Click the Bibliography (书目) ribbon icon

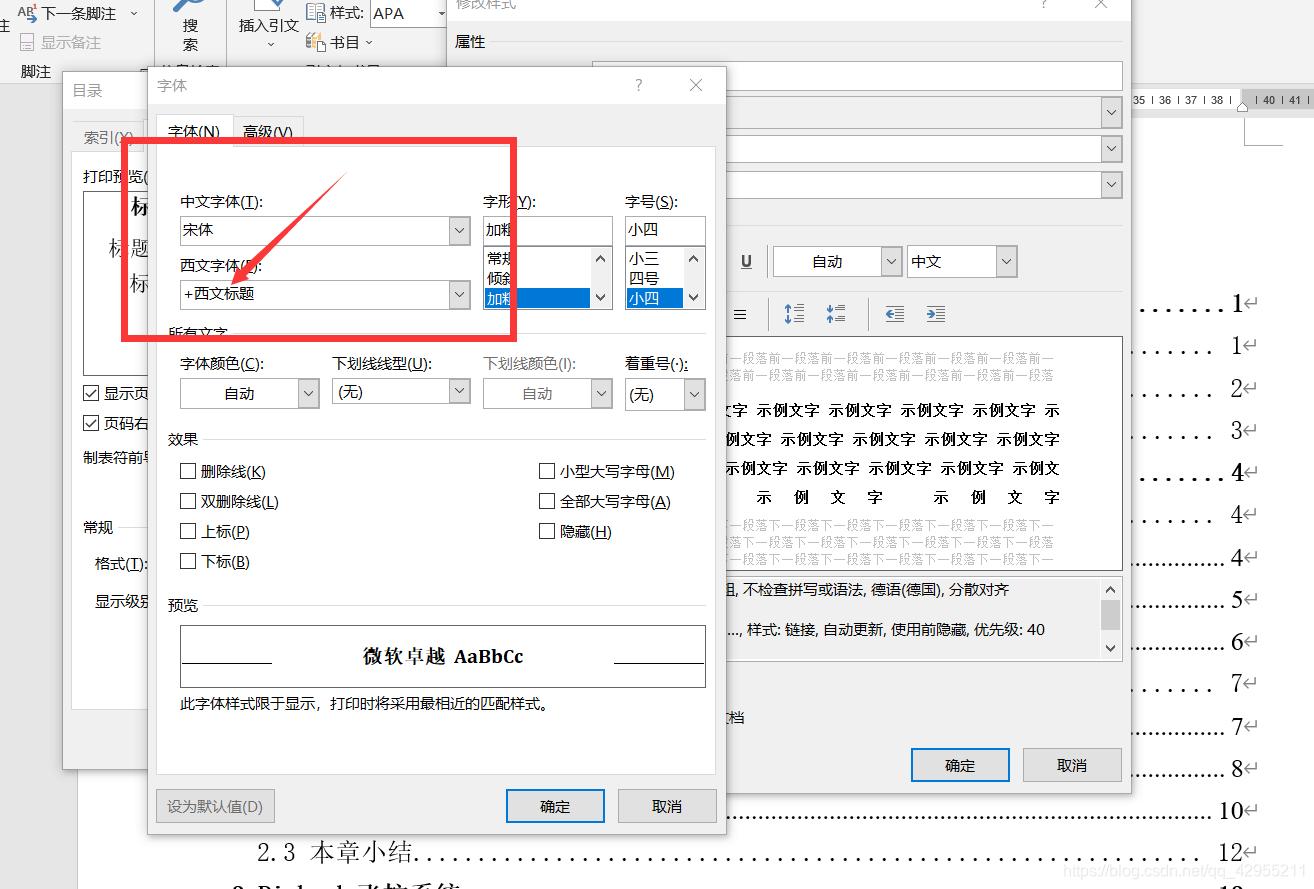click(316, 42)
